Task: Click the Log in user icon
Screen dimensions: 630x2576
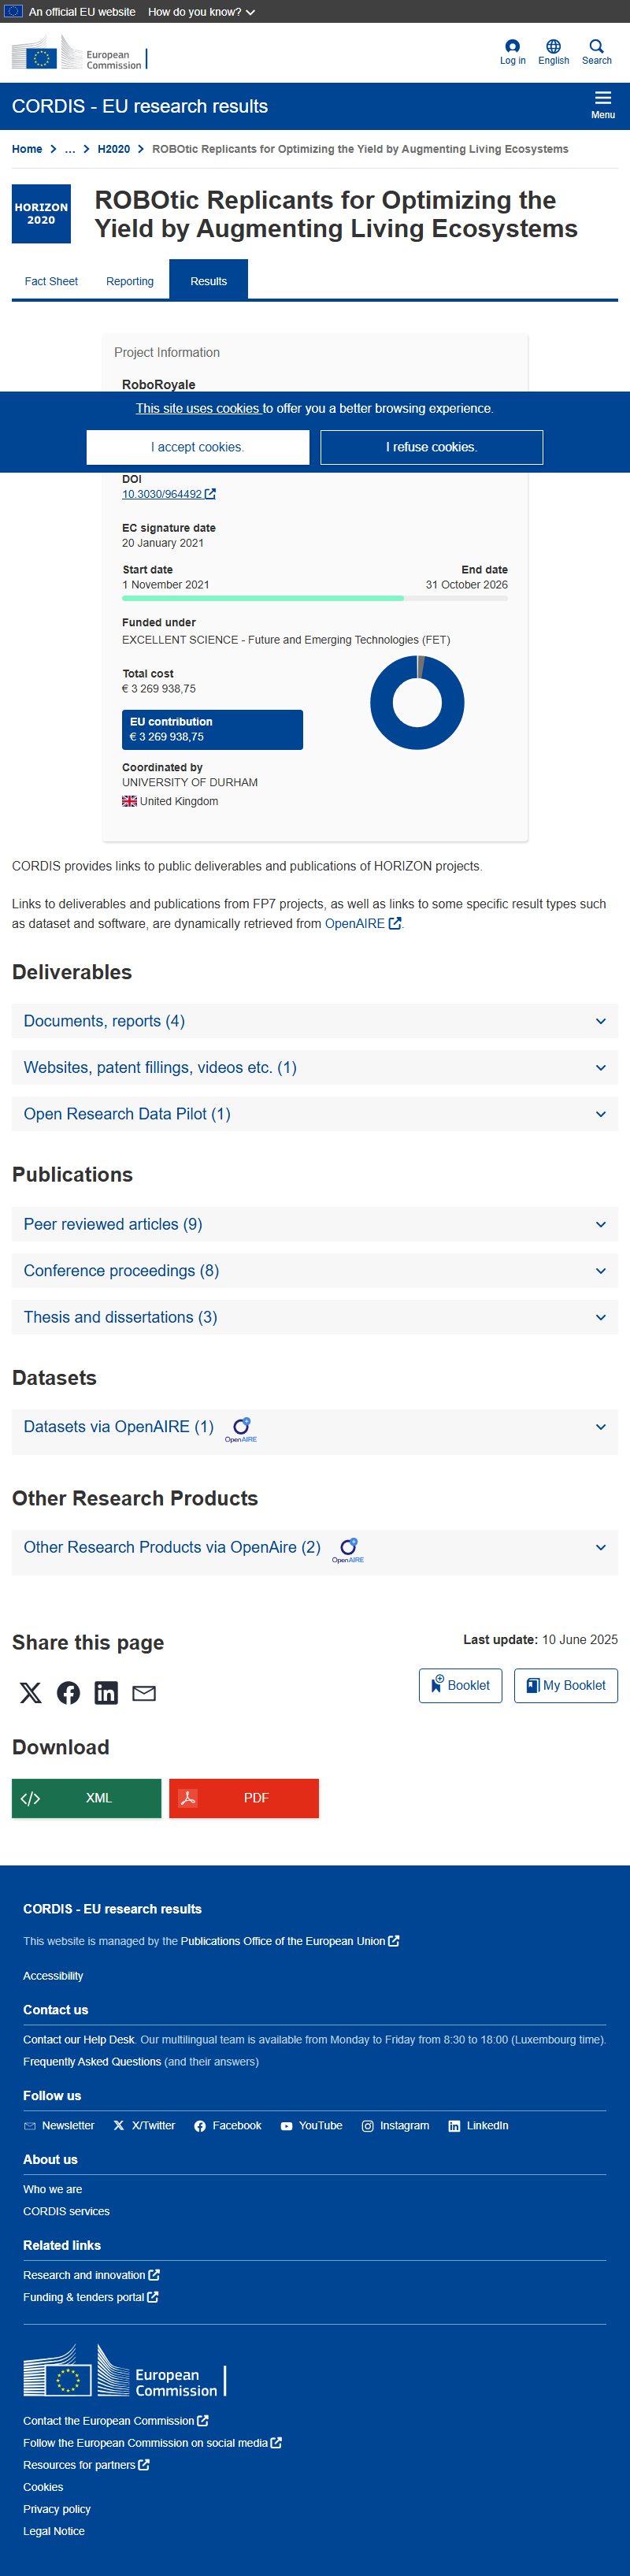Action: (x=512, y=46)
